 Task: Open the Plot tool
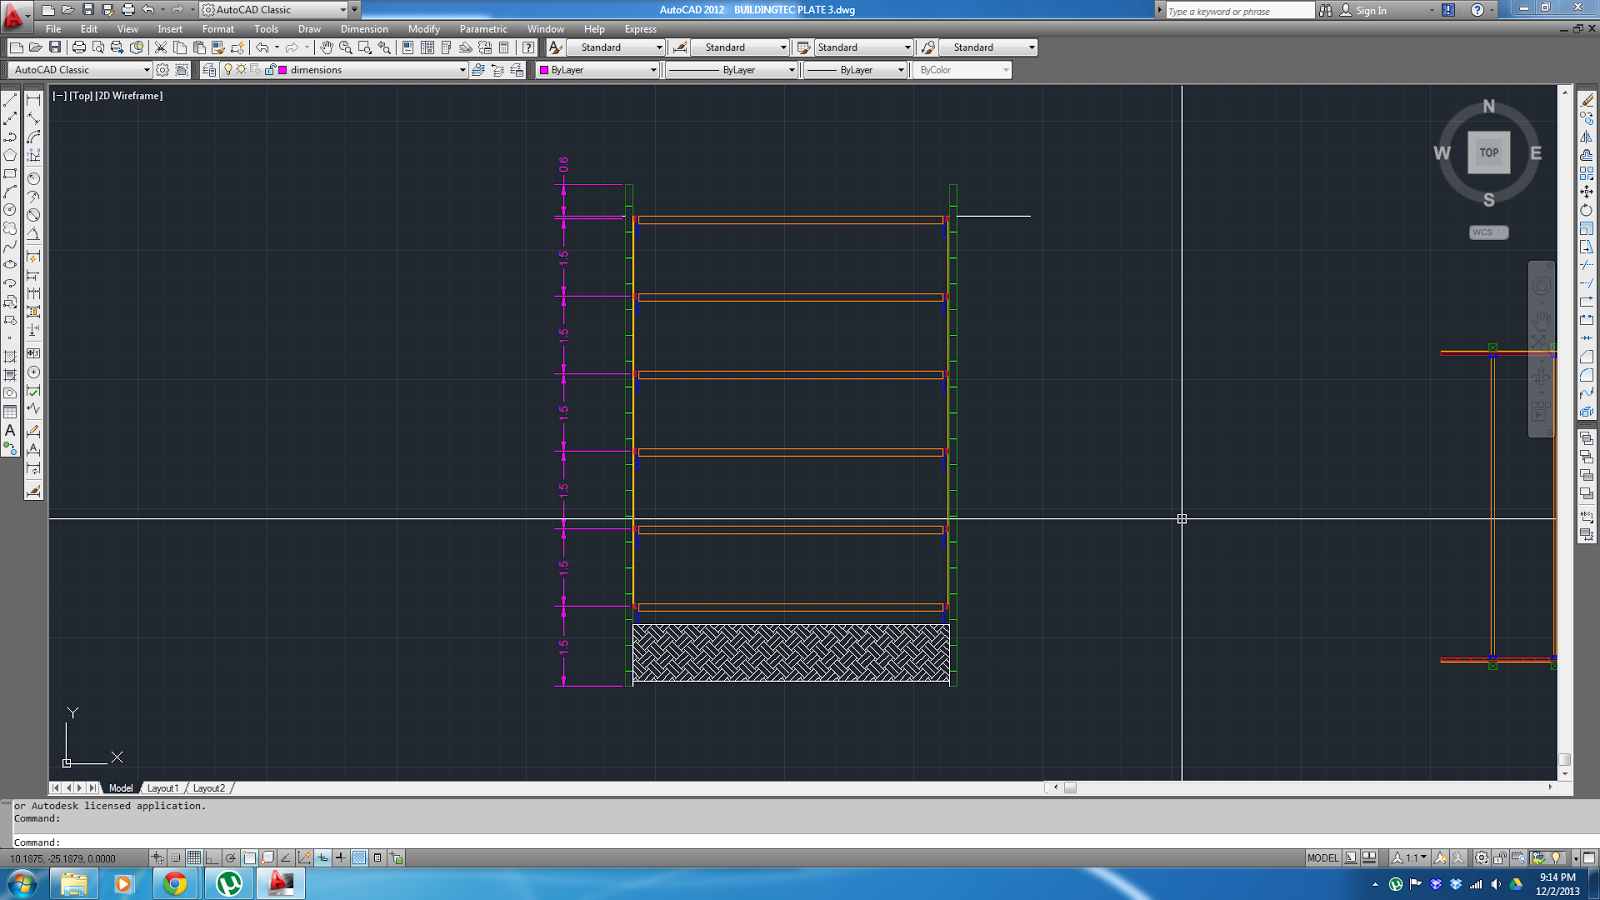(77, 48)
